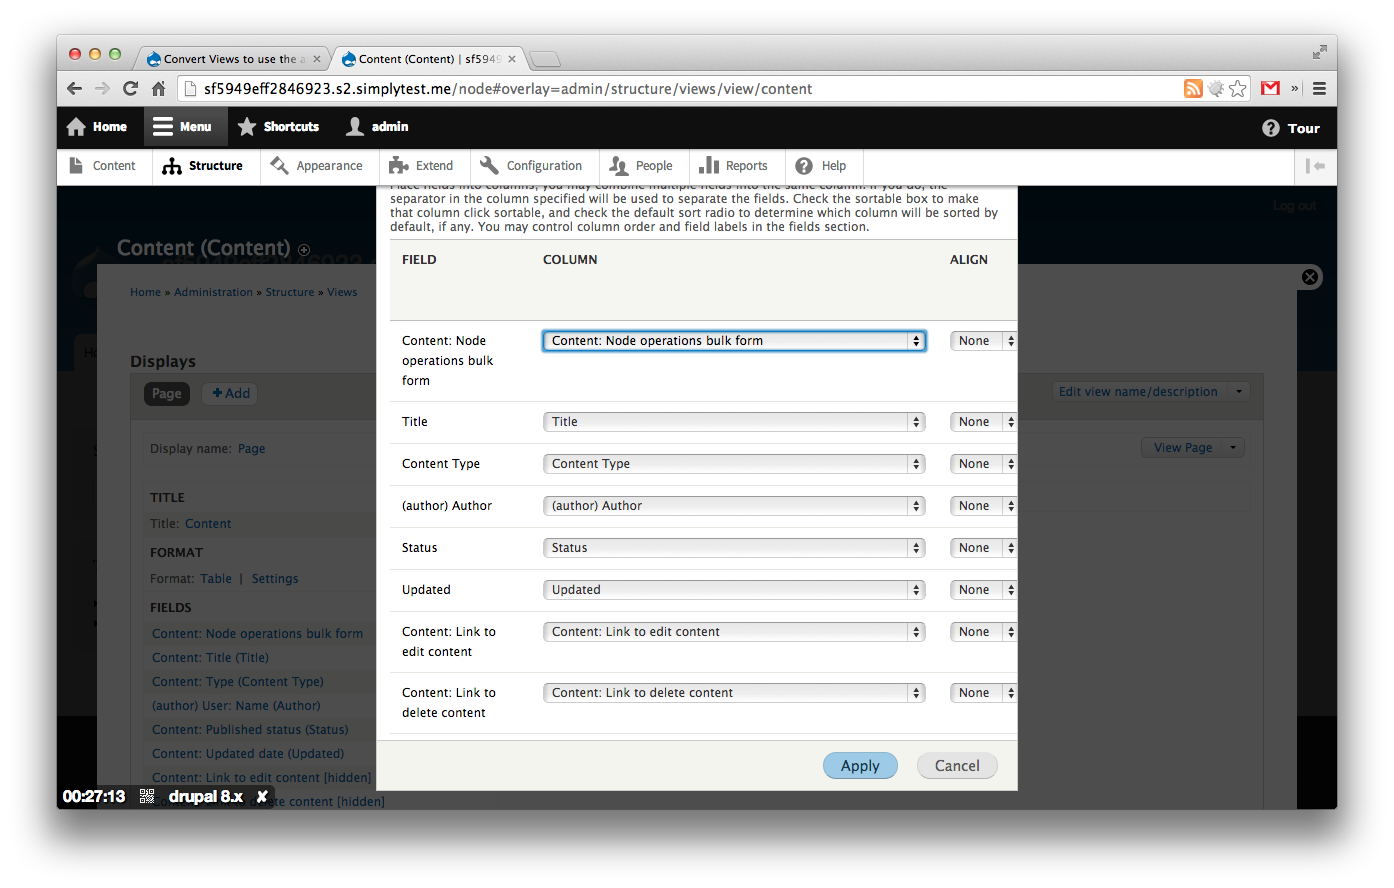
Task: Click the RSS feed extension icon
Action: tap(1193, 89)
